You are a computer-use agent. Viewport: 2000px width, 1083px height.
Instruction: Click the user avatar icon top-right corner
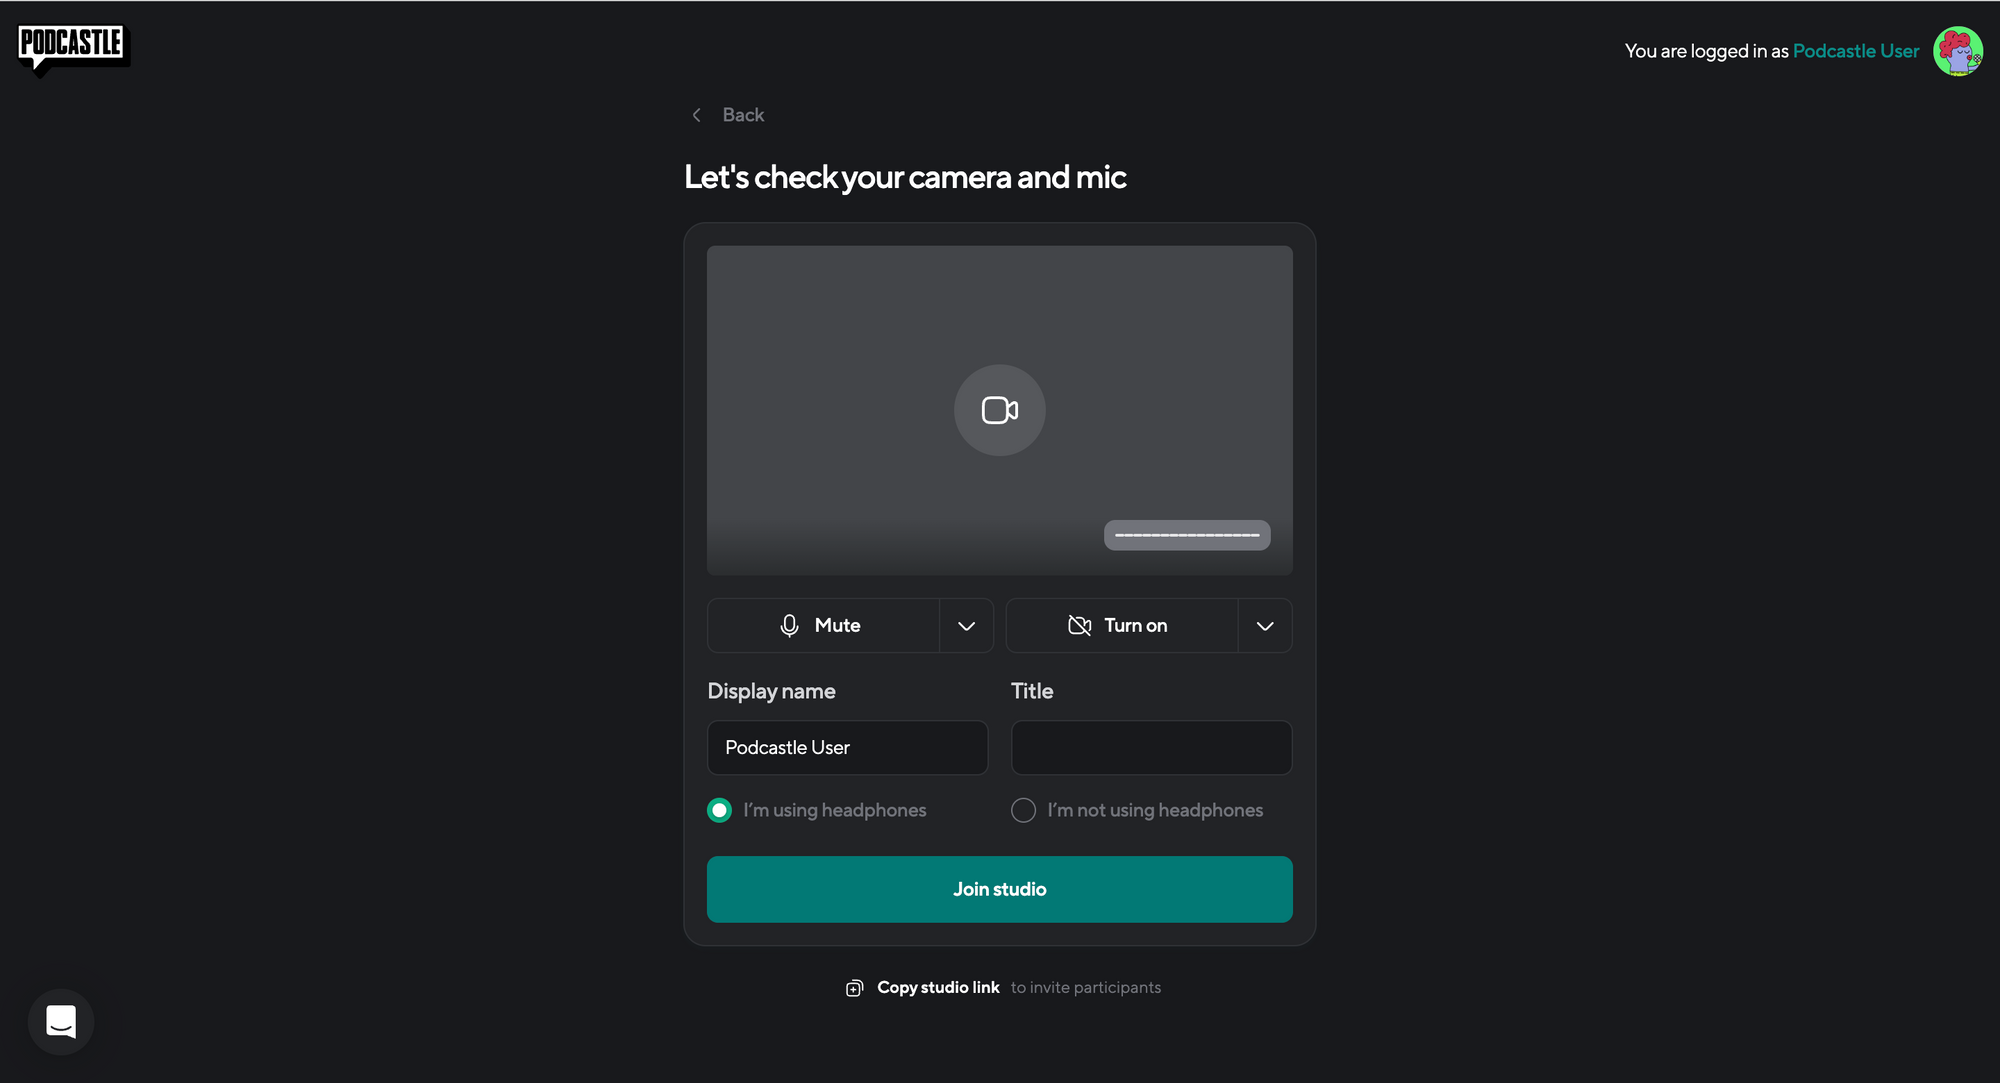point(1959,51)
